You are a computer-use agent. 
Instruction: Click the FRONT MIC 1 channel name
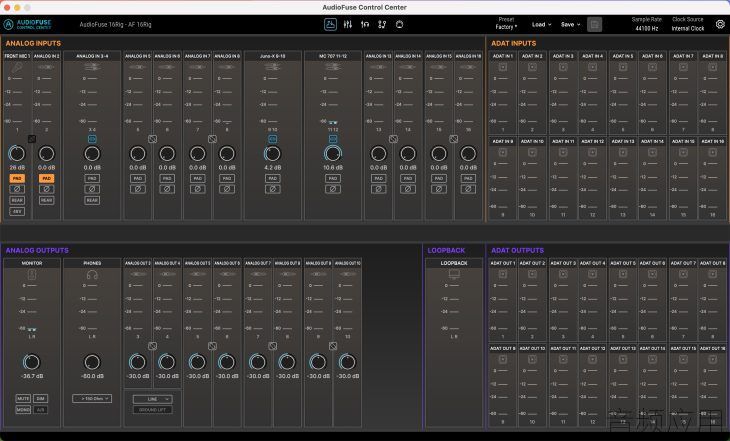[17, 56]
